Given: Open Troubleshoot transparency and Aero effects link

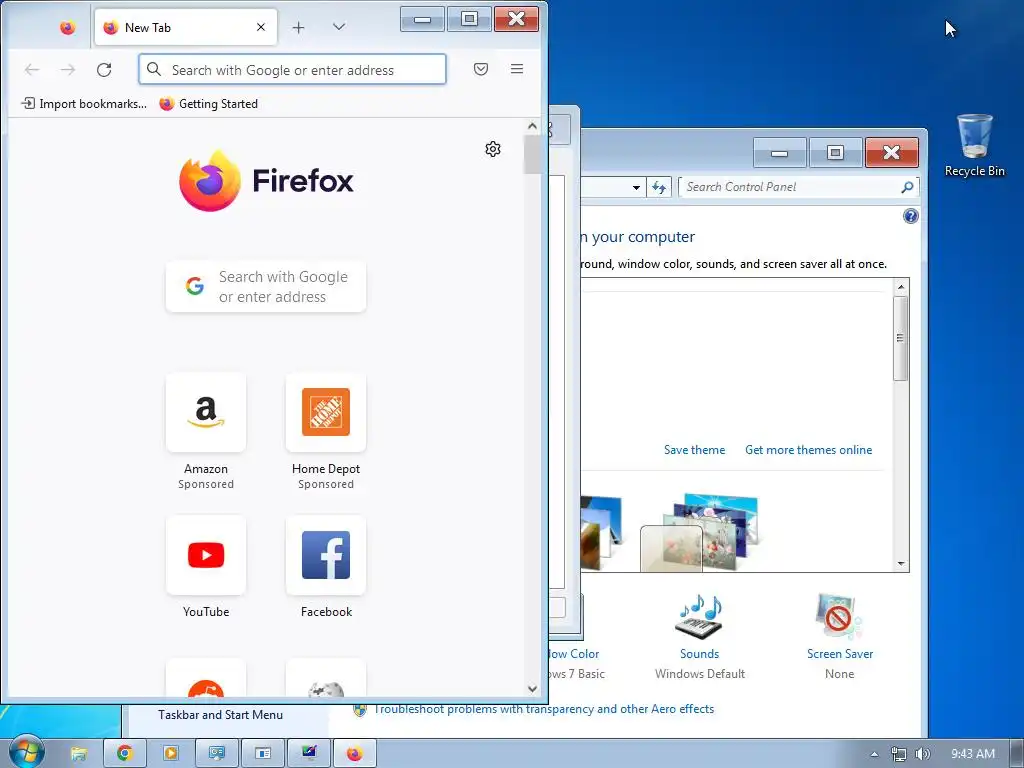Looking at the screenshot, I should 543,709.
